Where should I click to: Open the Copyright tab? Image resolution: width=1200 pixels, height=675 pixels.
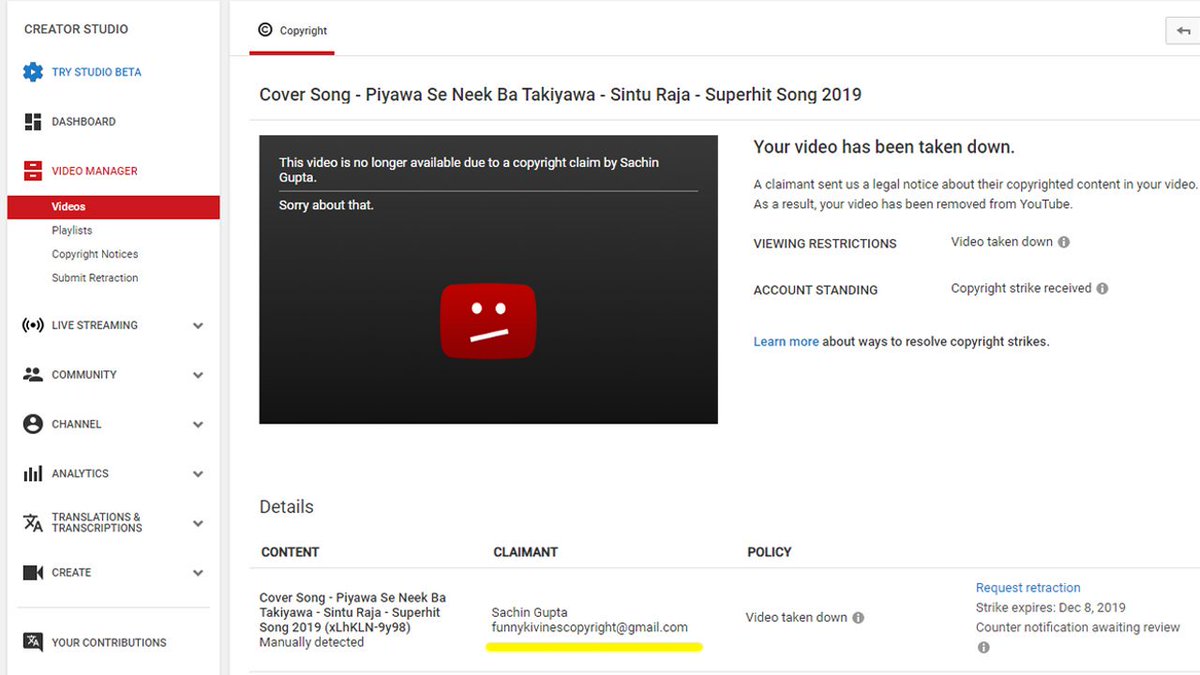pos(292,31)
